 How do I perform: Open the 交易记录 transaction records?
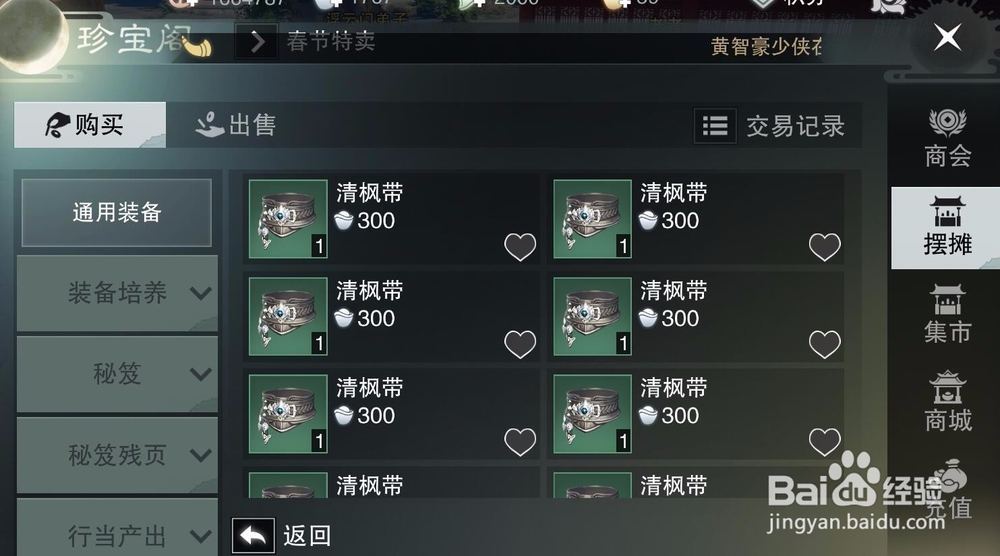(795, 126)
